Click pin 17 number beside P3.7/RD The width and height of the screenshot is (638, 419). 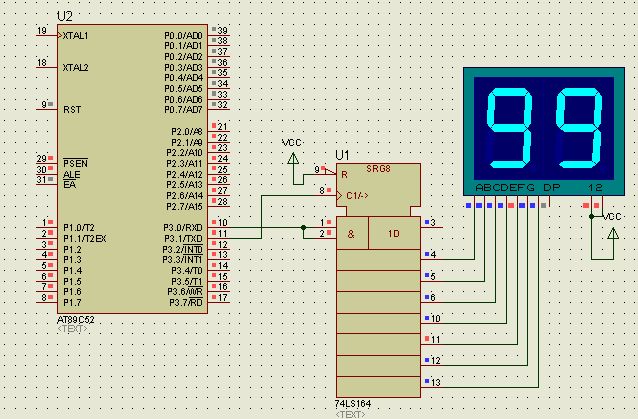(x=223, y=297)
